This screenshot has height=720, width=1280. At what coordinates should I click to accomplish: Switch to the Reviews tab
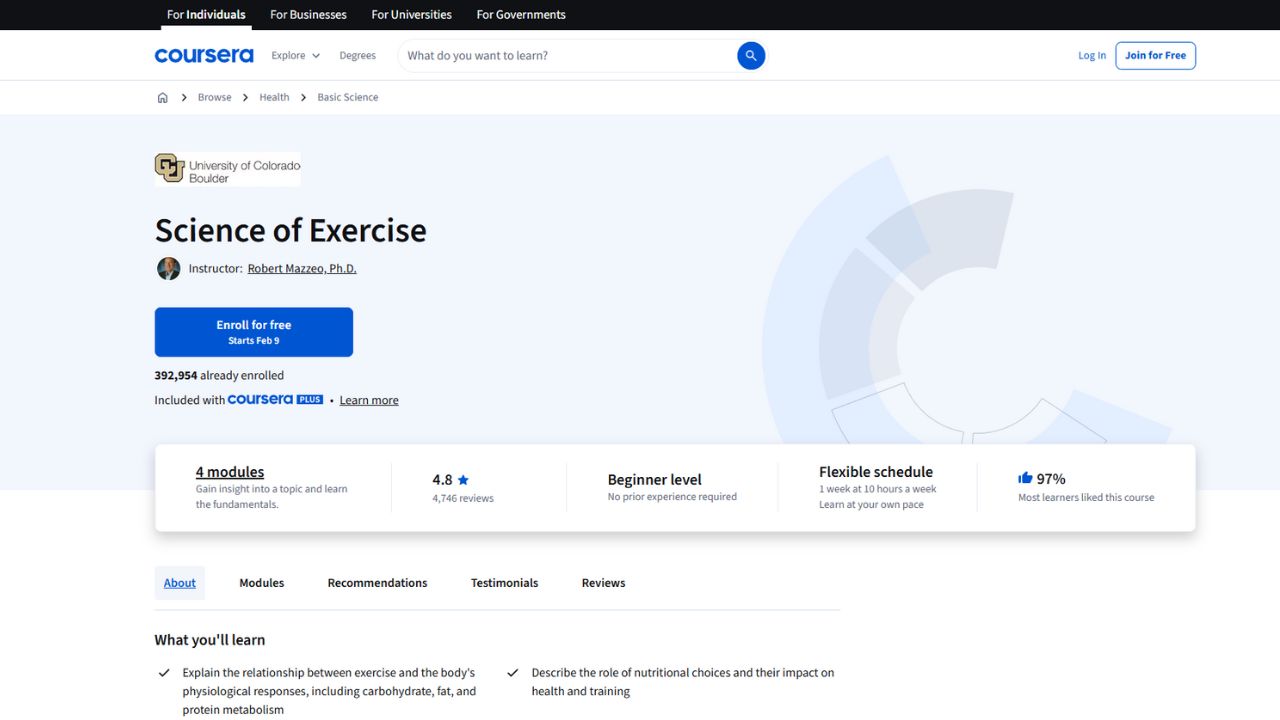tap(602, 582)
